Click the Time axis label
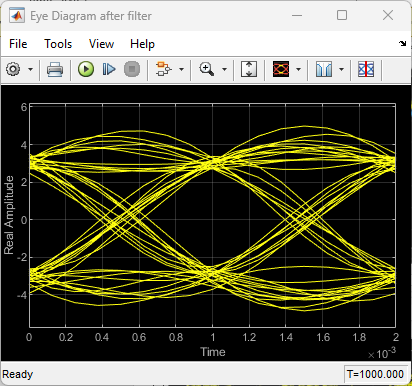The image size is (412, 386). 213,352
